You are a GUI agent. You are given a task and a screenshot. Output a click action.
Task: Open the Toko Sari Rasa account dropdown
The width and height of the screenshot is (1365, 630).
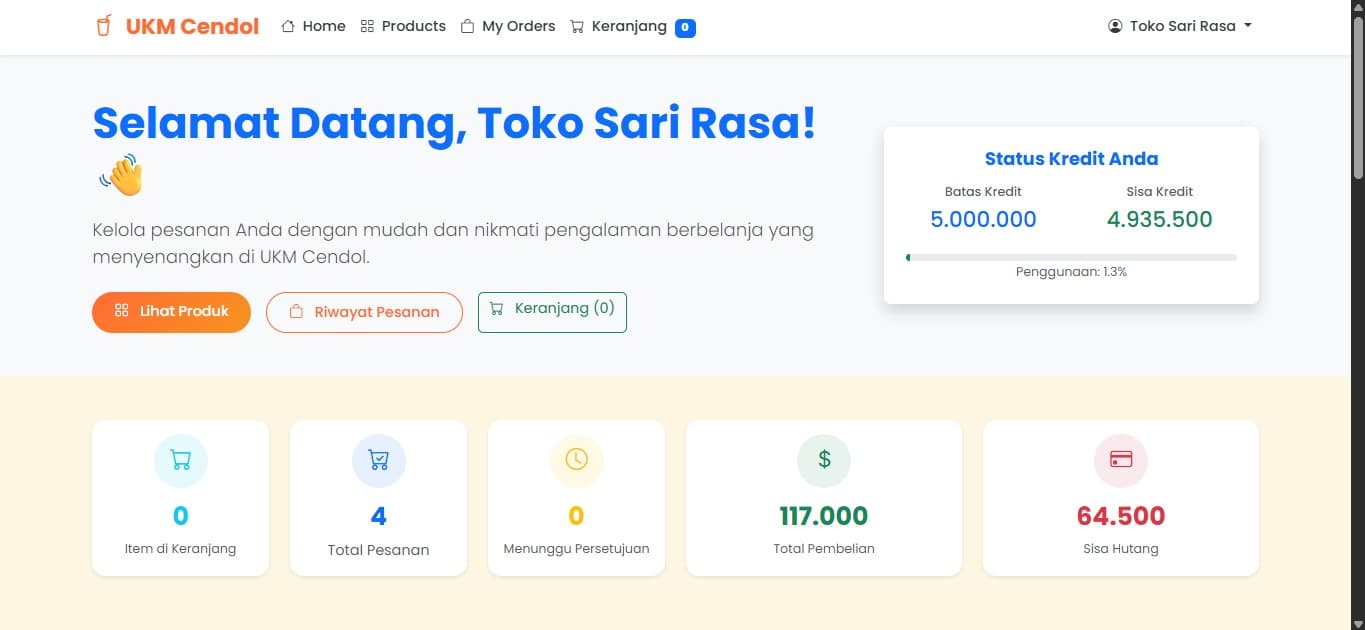1184,26
